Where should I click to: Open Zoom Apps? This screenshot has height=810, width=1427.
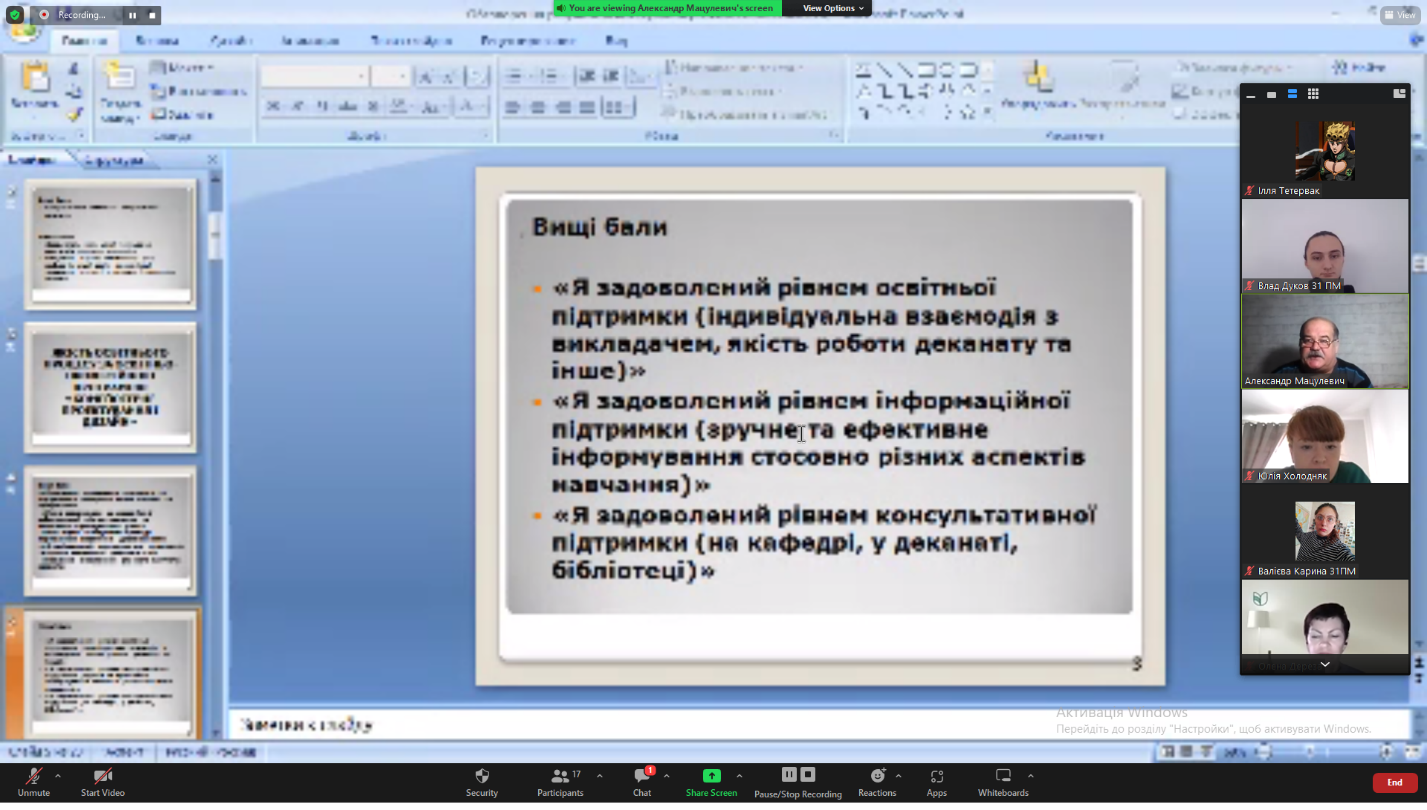click(937, 782)
